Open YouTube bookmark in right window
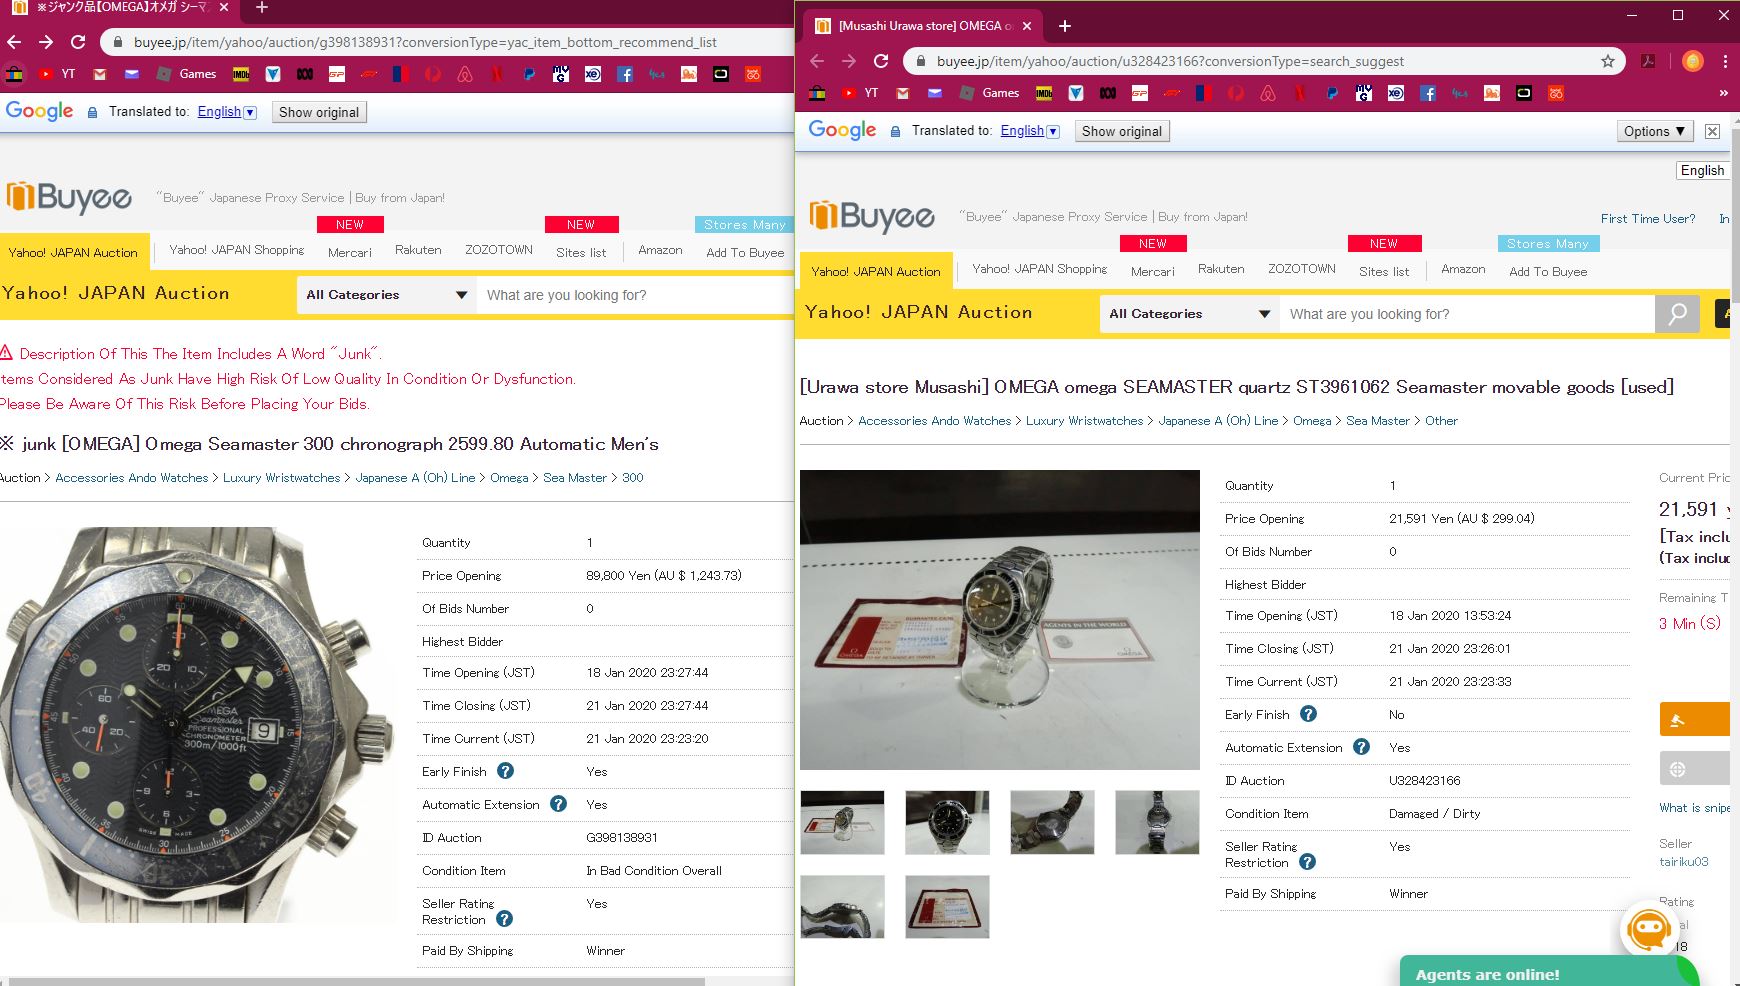The image size is (1740, 986). [x=860, y=93]
